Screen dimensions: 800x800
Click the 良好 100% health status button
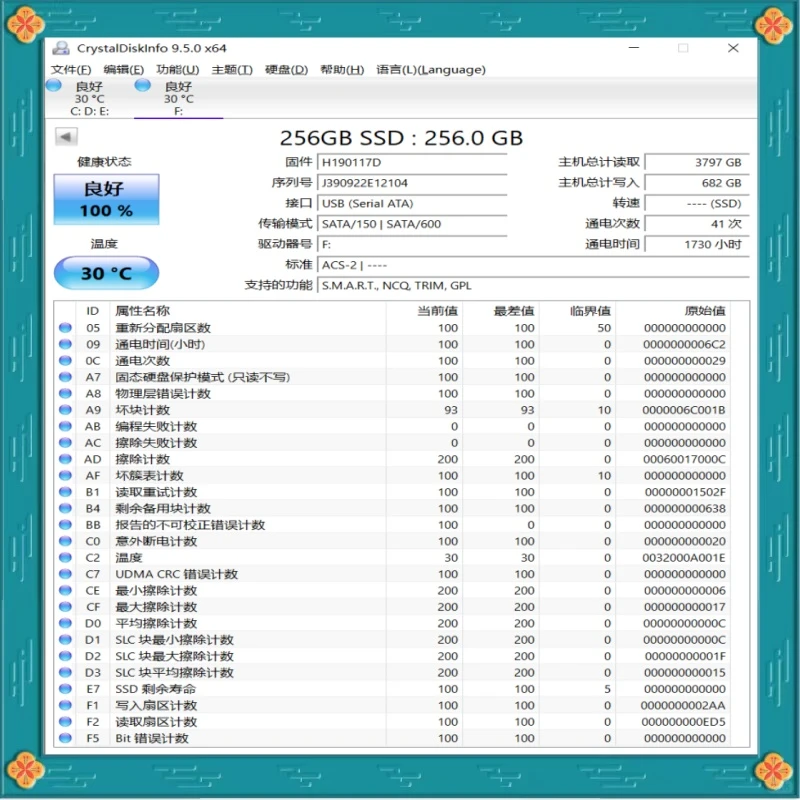tap(105, 198)
